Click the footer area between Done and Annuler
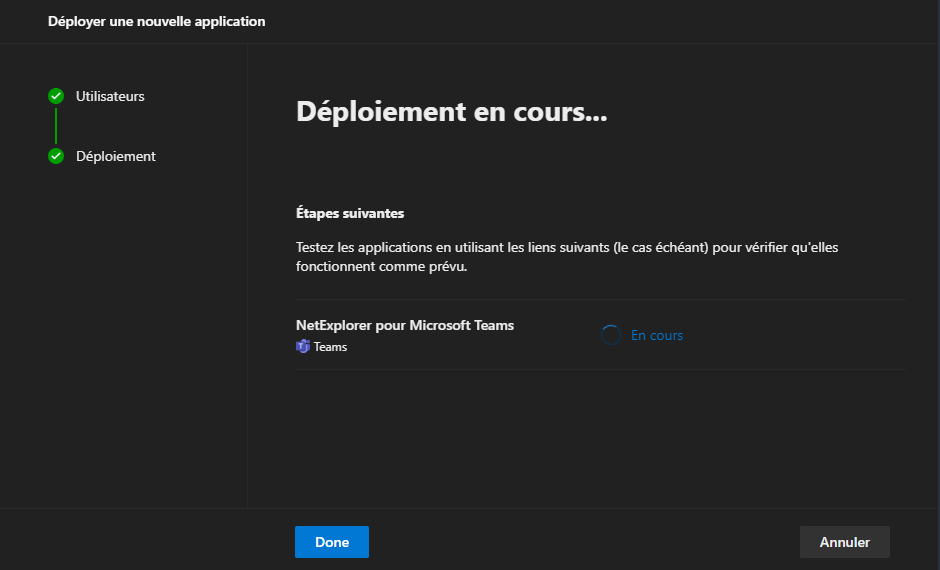The image size is (940, 570). click(x=584, y=542)
